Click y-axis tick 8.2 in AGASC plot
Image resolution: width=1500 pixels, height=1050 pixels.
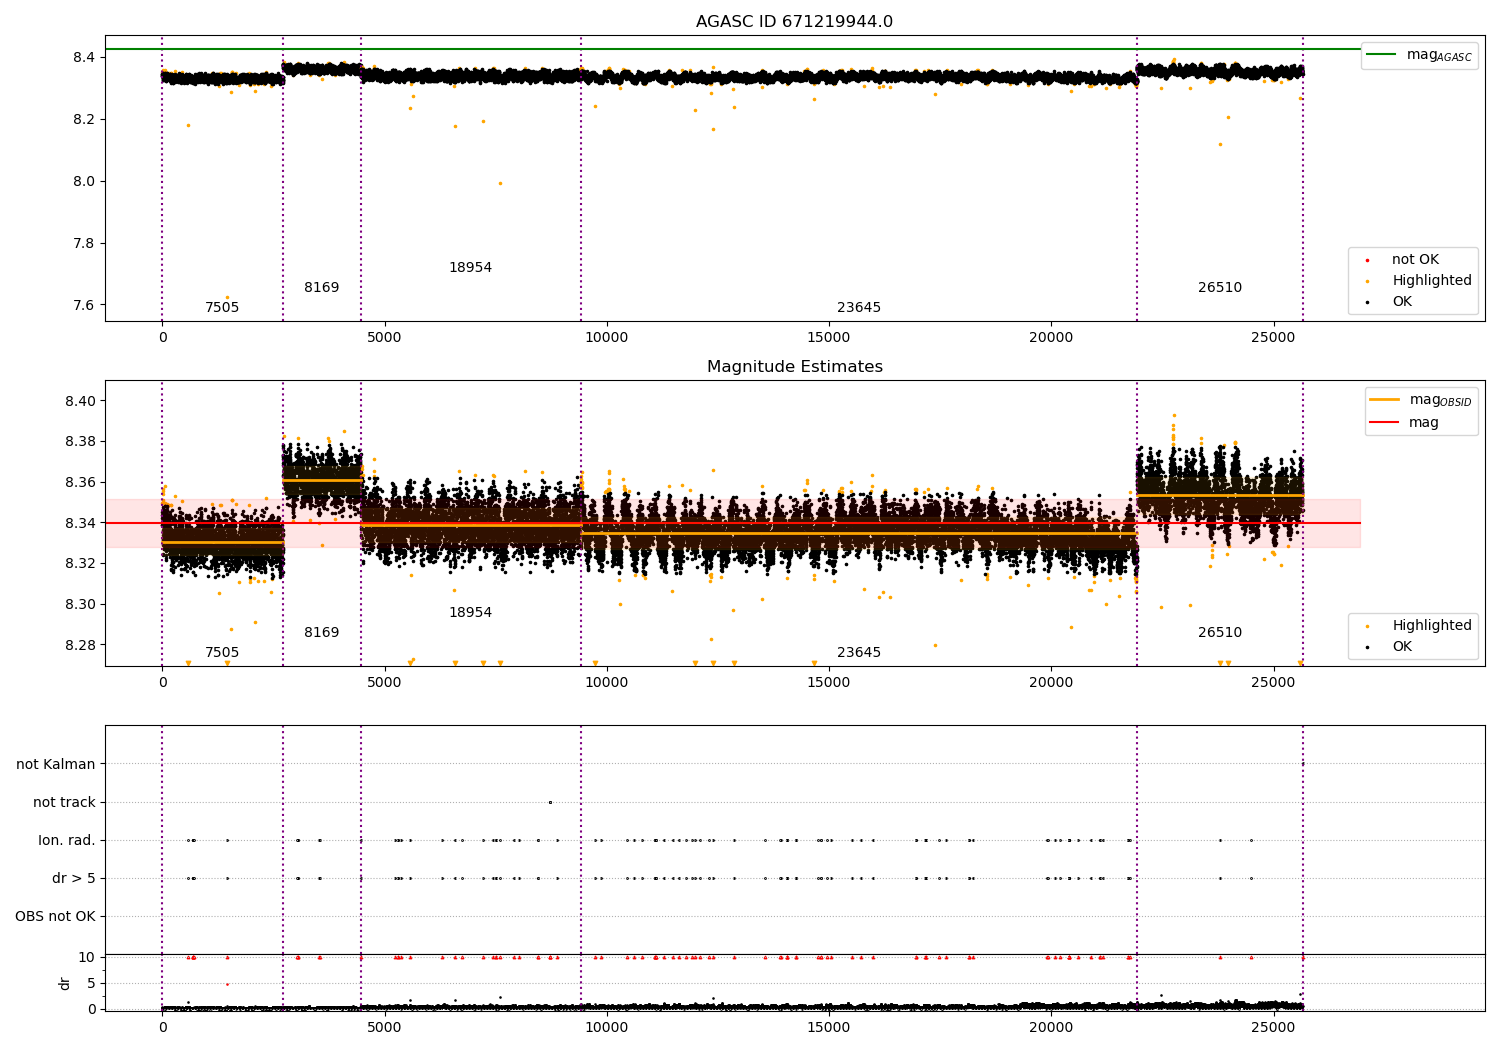pos(84,120)
